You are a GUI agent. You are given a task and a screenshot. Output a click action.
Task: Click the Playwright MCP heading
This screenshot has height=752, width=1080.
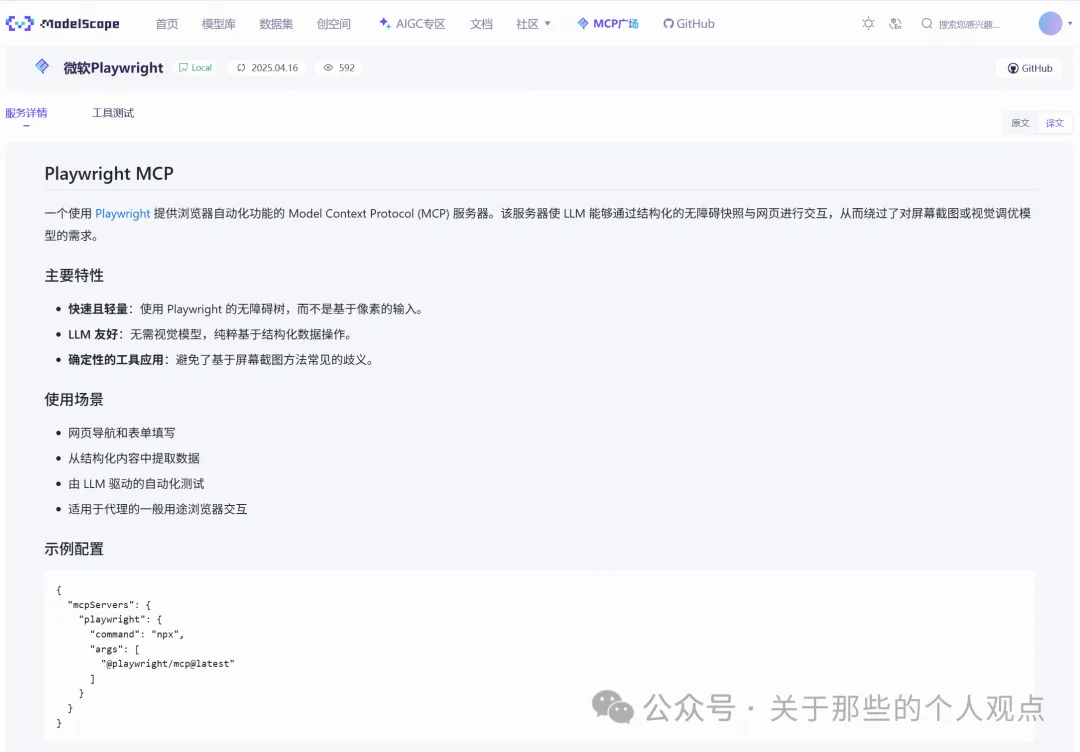pos(109,174)
